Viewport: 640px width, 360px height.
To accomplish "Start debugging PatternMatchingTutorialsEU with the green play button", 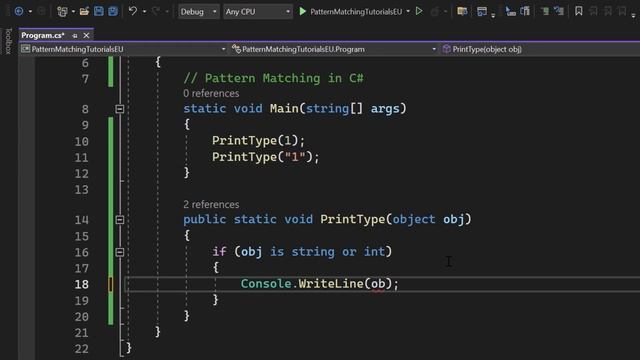I will click(x=302, y=11).
